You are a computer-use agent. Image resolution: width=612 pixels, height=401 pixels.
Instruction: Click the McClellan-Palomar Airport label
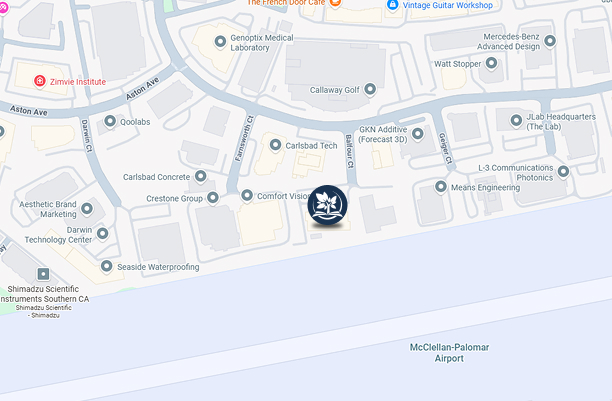tap(449, 353)
